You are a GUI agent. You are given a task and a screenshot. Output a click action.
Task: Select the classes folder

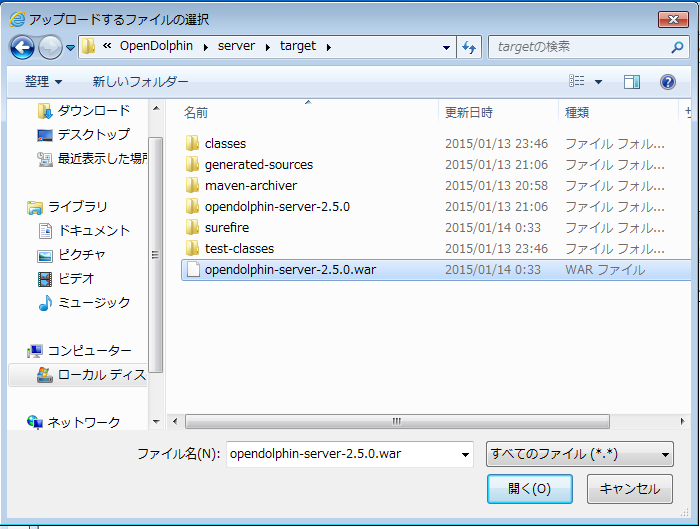[225, 143]
